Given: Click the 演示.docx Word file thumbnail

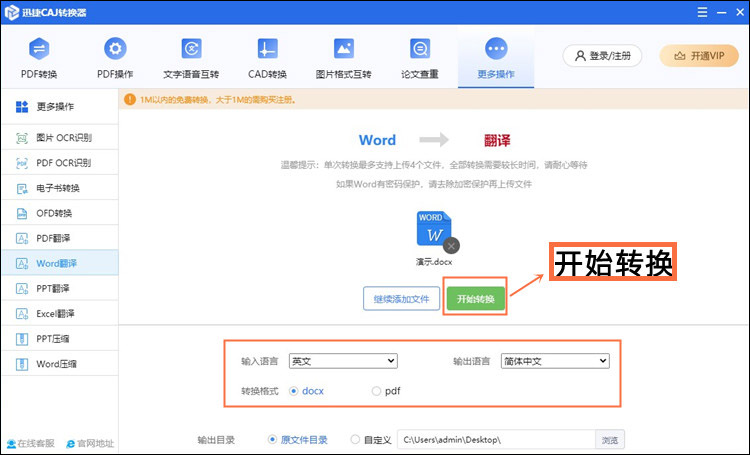Looking at the screenshot, I should [x=433, y=229].
